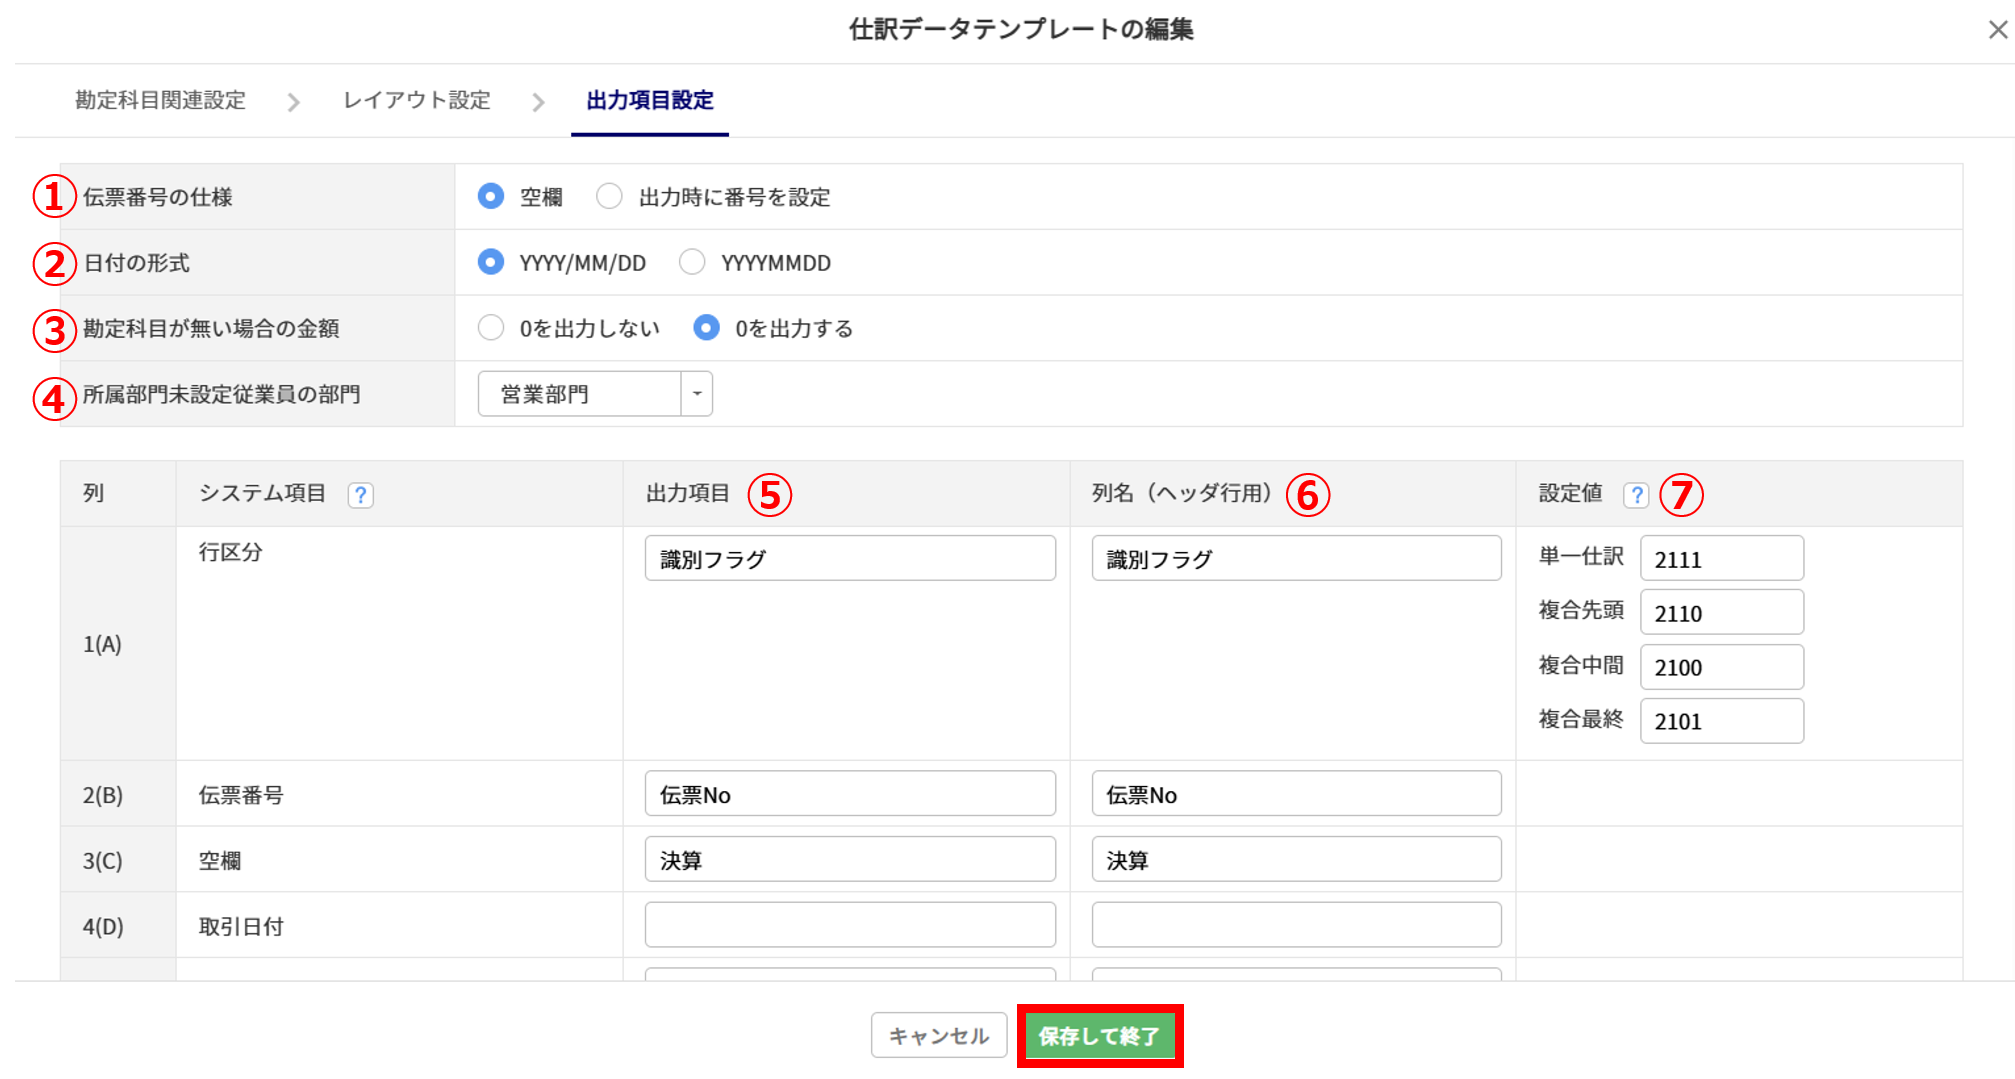Viewport: 2015px width, 1079px height.
Task: Select 0を出力しない option
Action: click(x=490, y=328)
